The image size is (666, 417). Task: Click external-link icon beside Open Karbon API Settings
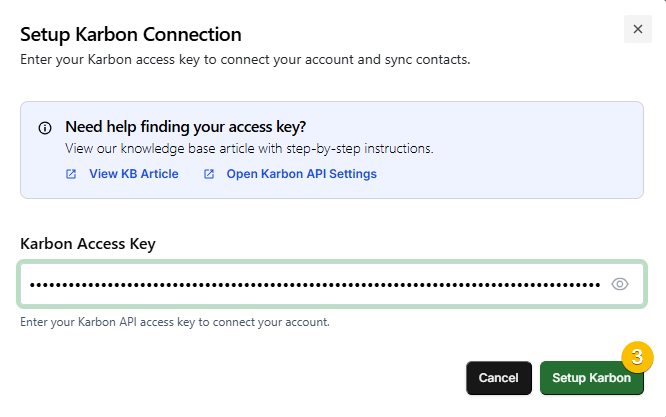(209, 174)
